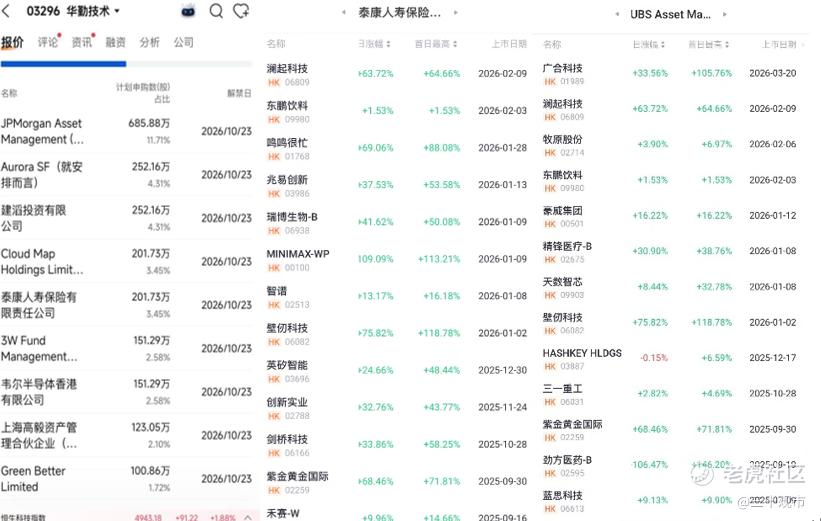The image size is (821, 521).
Task: Open 牧原股份 02714 stock row
Action: (670, 145)
